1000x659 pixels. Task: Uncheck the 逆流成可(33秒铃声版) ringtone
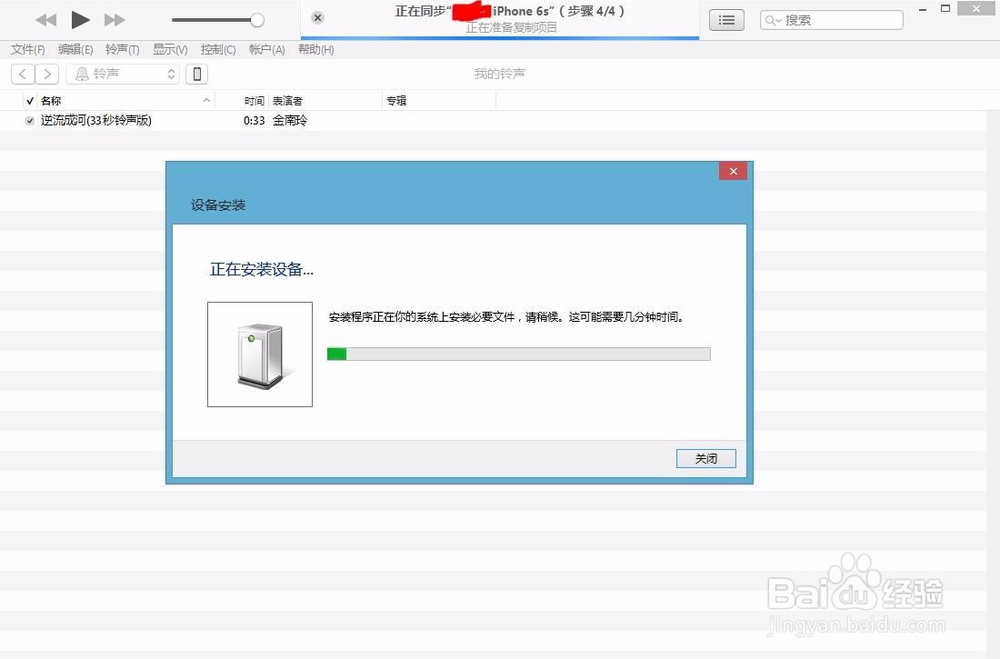pyautogui.click(x=29, y=120)
